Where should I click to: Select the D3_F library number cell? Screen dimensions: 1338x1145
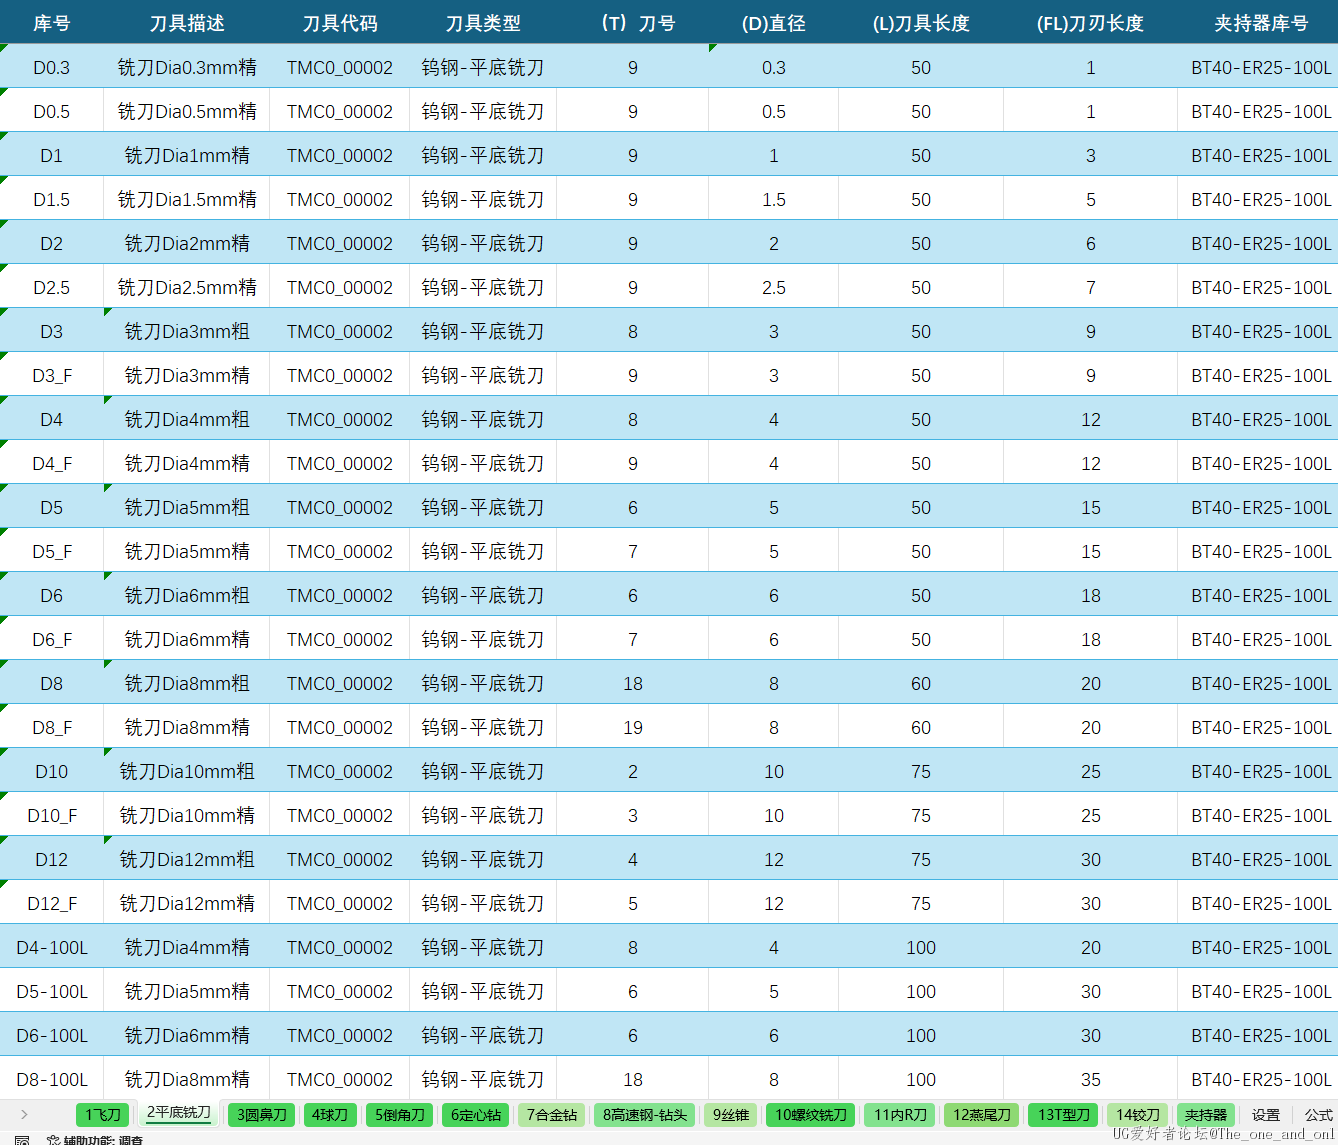[x=51, y=375]
